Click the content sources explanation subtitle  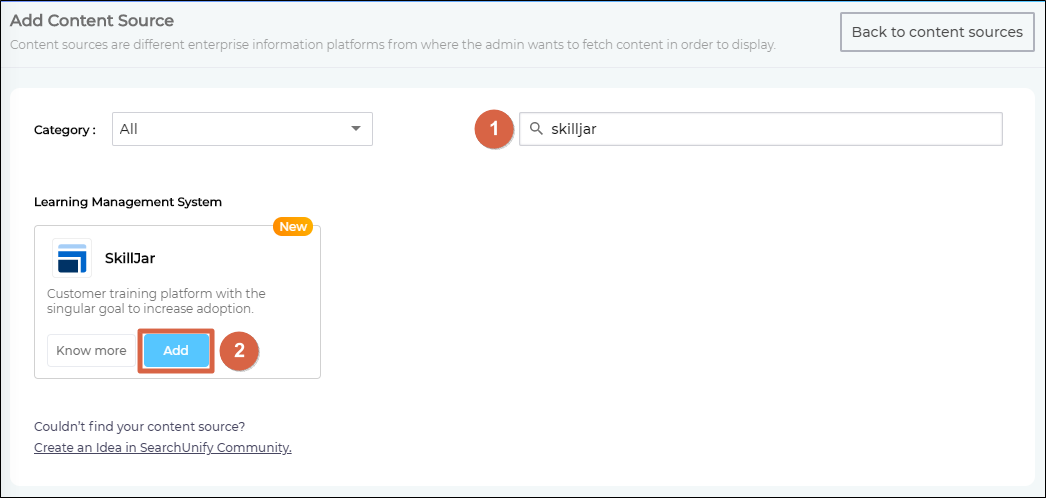click(x=392, y=45)
